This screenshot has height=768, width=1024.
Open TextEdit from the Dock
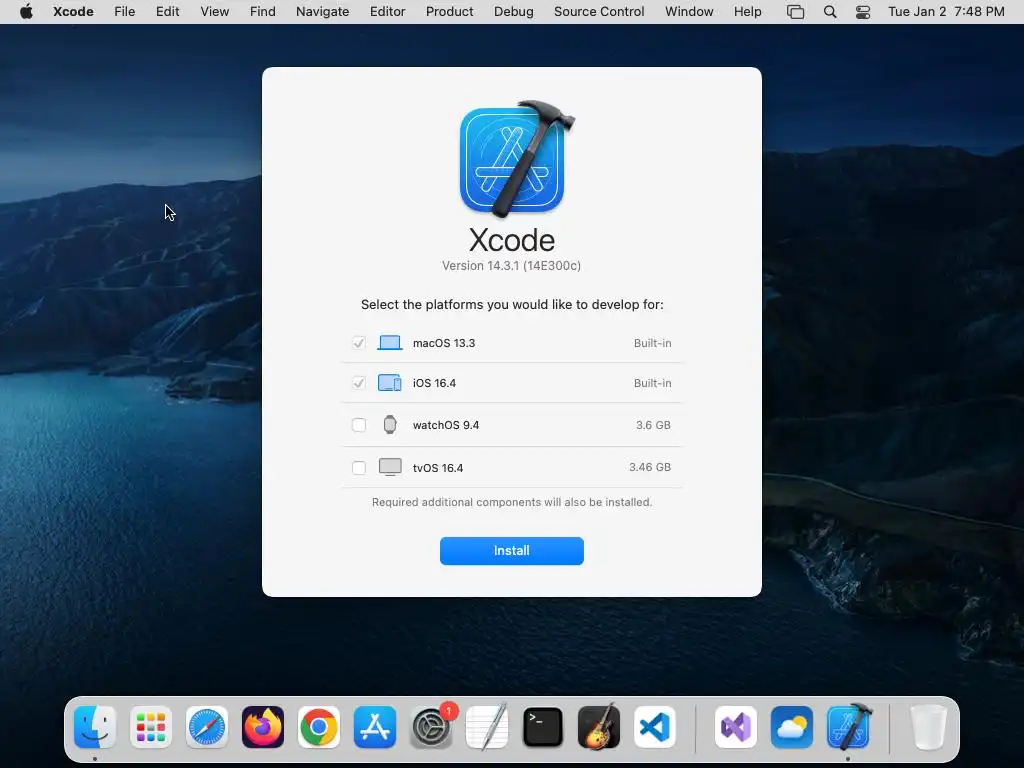[487, 727]
